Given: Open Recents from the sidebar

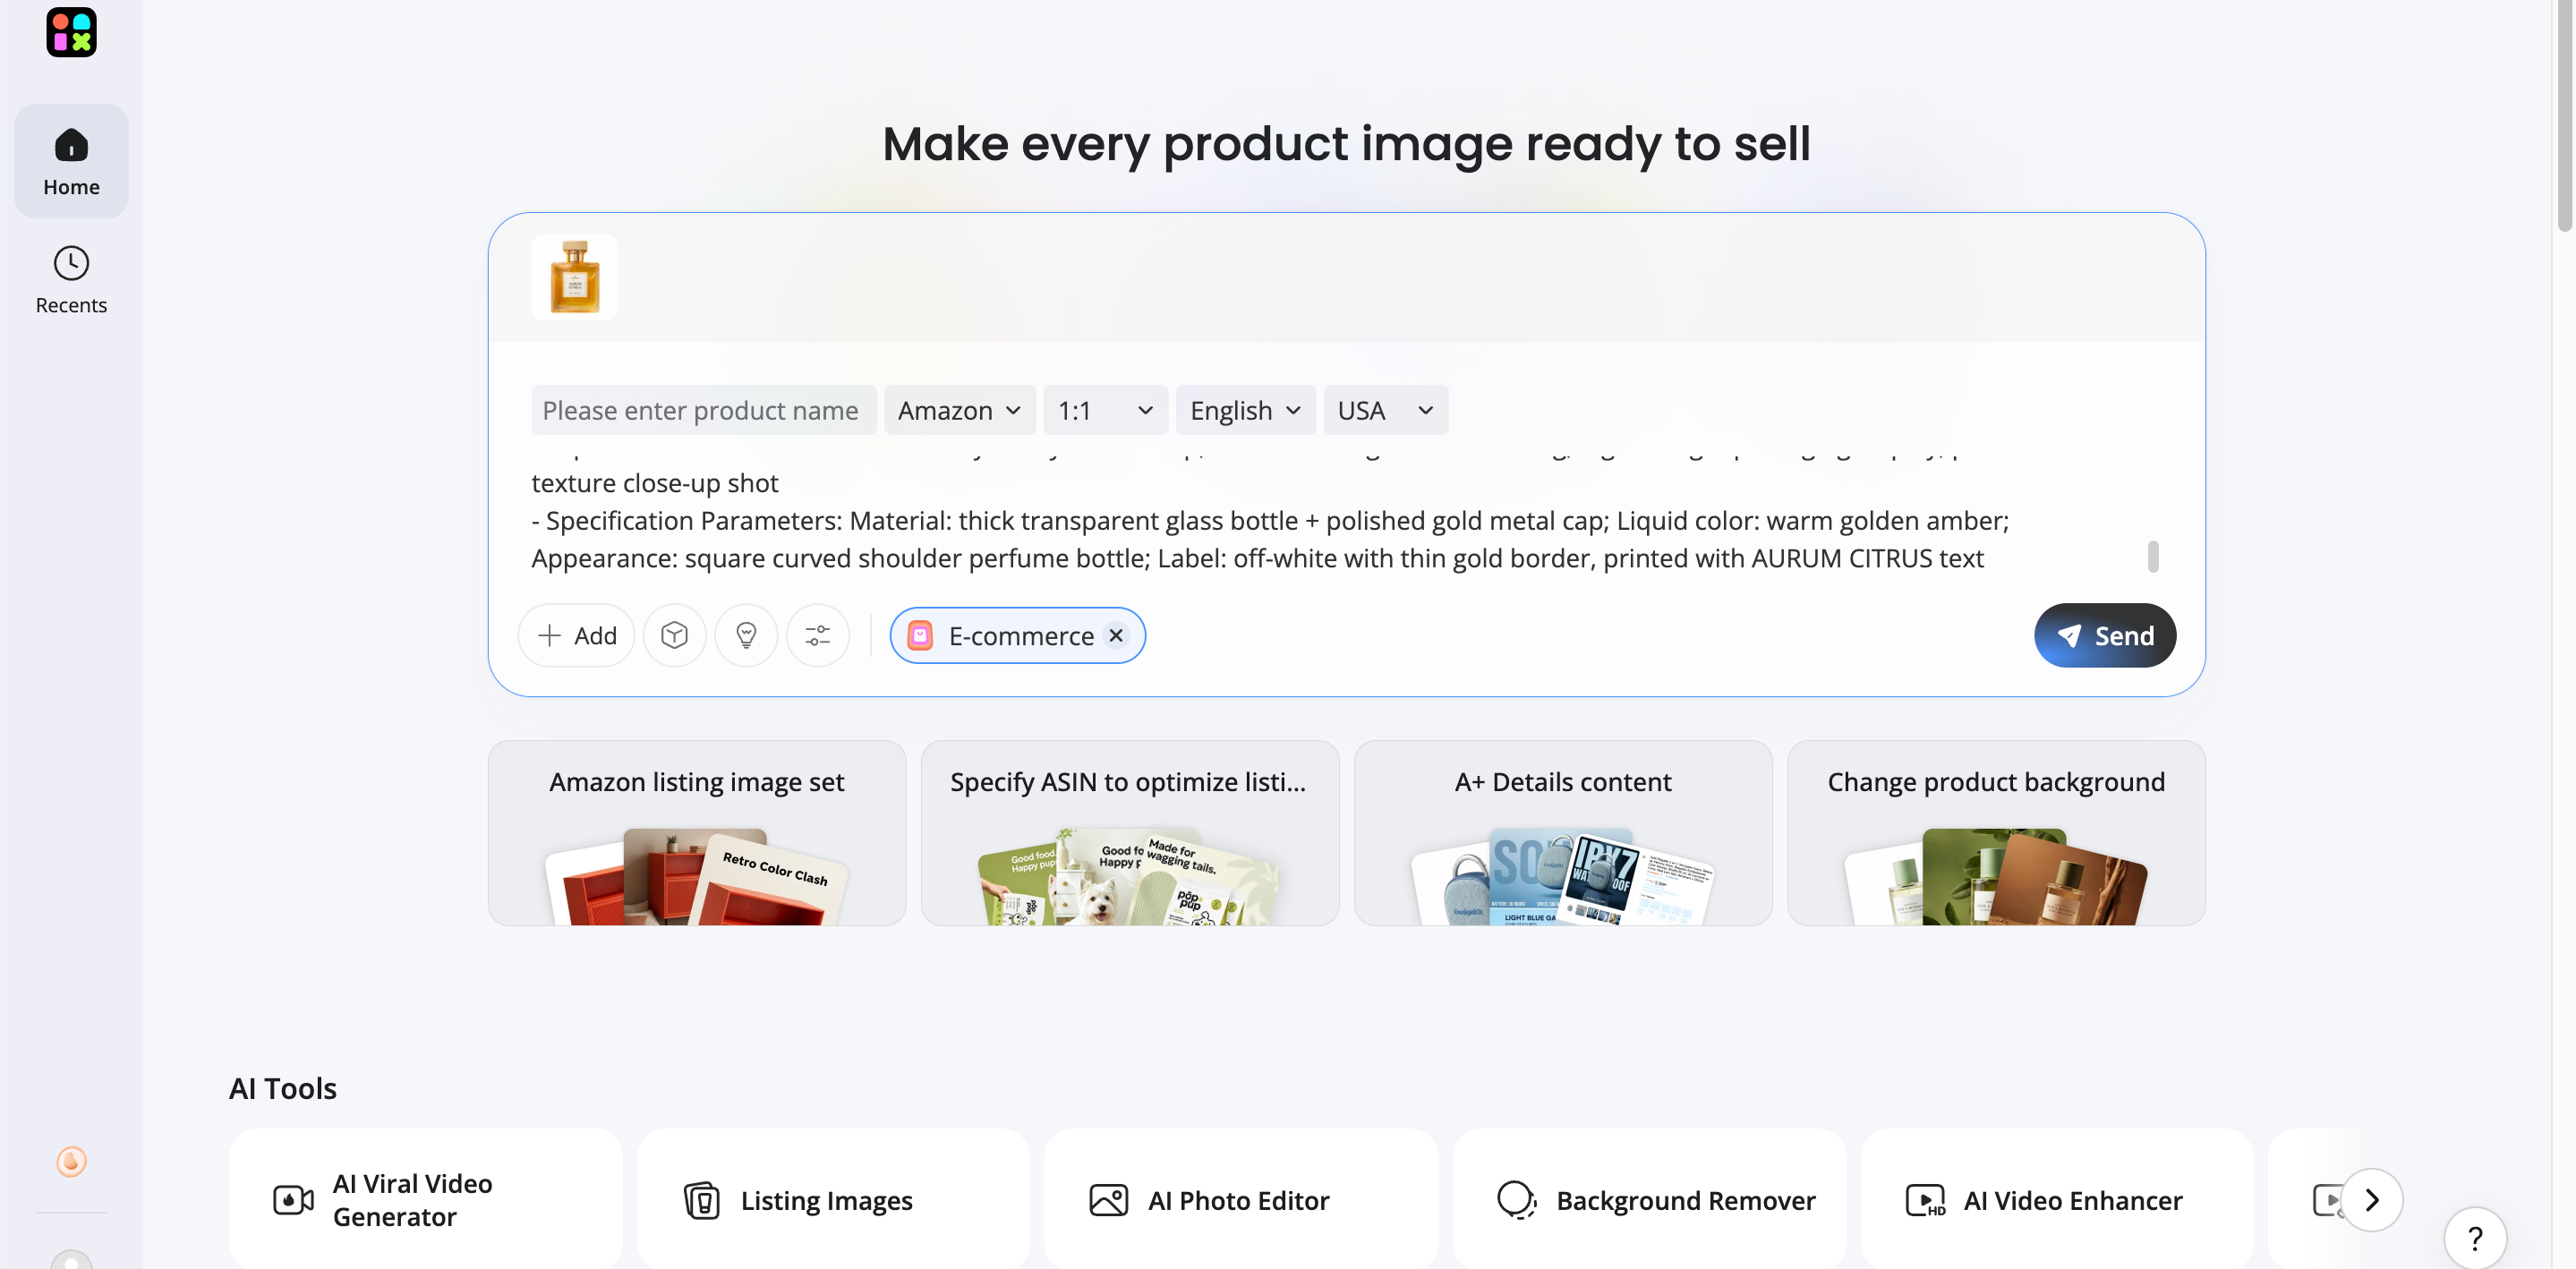Looking at the screenshot, I should [x=71, y=280].
